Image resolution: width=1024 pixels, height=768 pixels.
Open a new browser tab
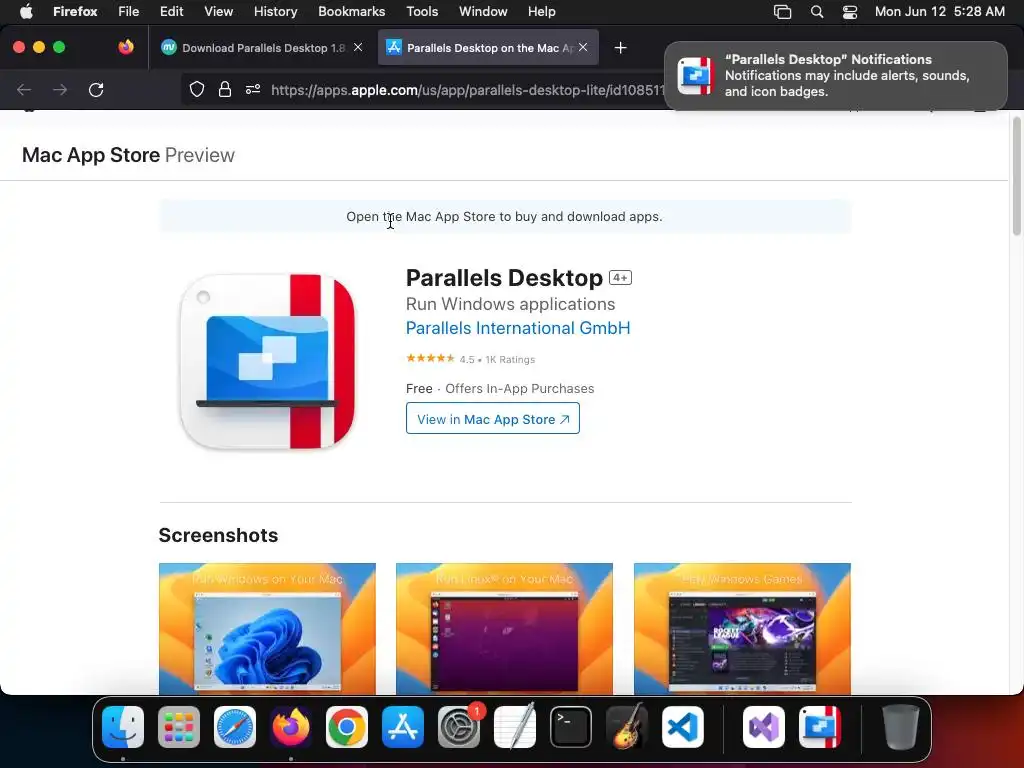click(x=620, y=48)
